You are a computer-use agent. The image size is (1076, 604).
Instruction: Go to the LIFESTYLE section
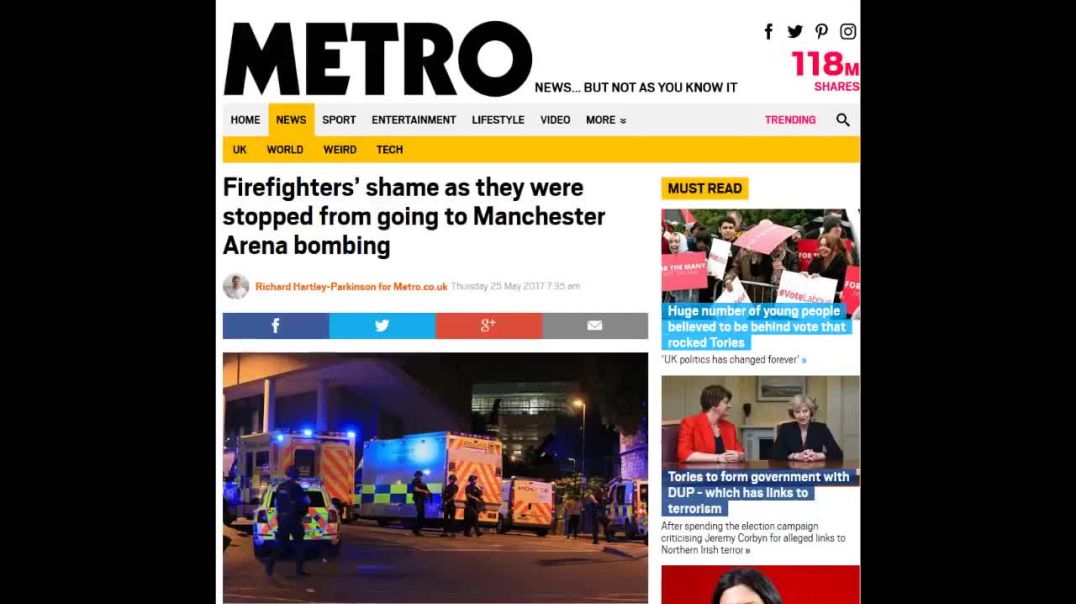pyautogui.click(x=498, y=120)
